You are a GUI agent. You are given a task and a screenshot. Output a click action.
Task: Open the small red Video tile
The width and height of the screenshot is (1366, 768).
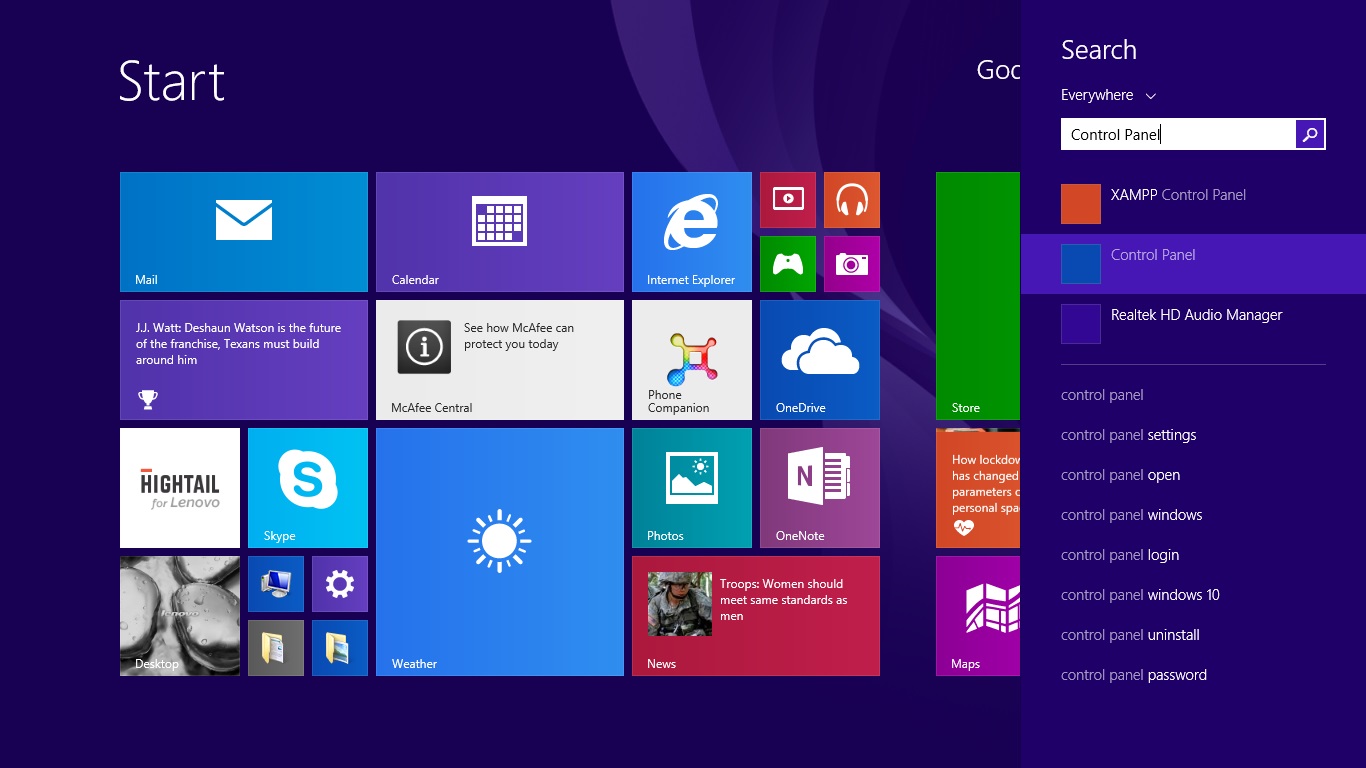pyautogui.click(x=788, y=200)
